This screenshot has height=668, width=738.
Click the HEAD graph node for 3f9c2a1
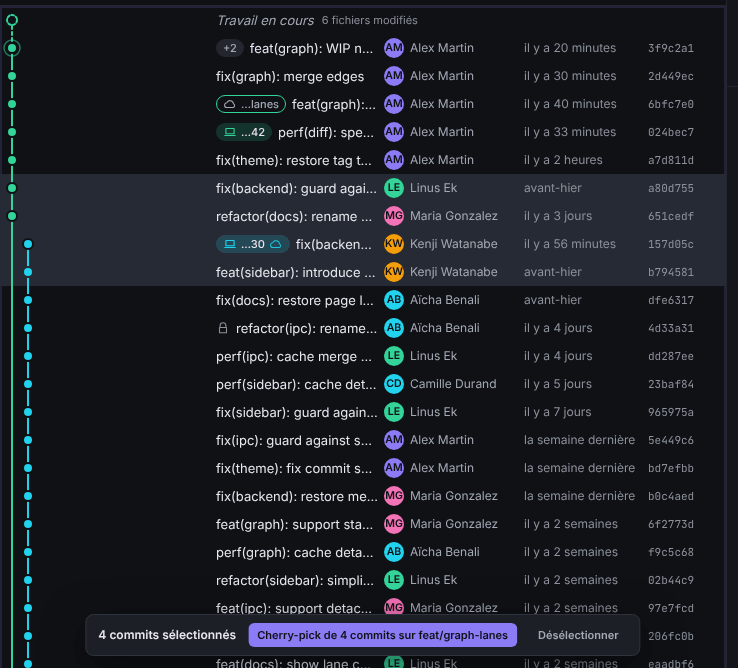tap(12, 48)
